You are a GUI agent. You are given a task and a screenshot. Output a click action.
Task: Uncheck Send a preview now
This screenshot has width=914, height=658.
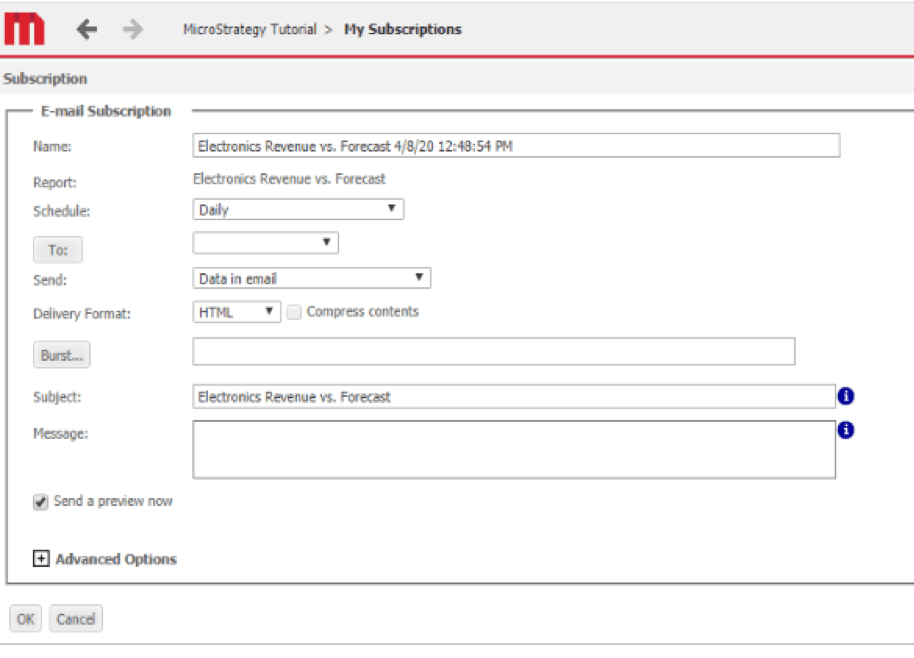click(x=41, y=502)
